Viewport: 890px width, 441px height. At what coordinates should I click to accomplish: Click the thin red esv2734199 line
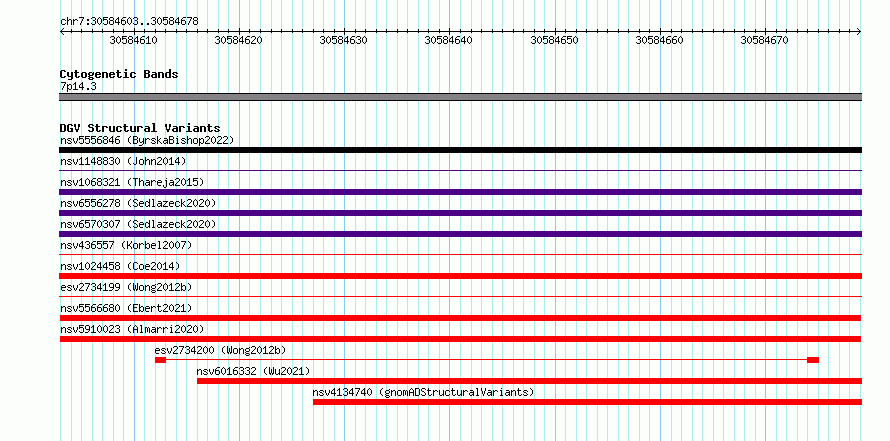[460, 296]
